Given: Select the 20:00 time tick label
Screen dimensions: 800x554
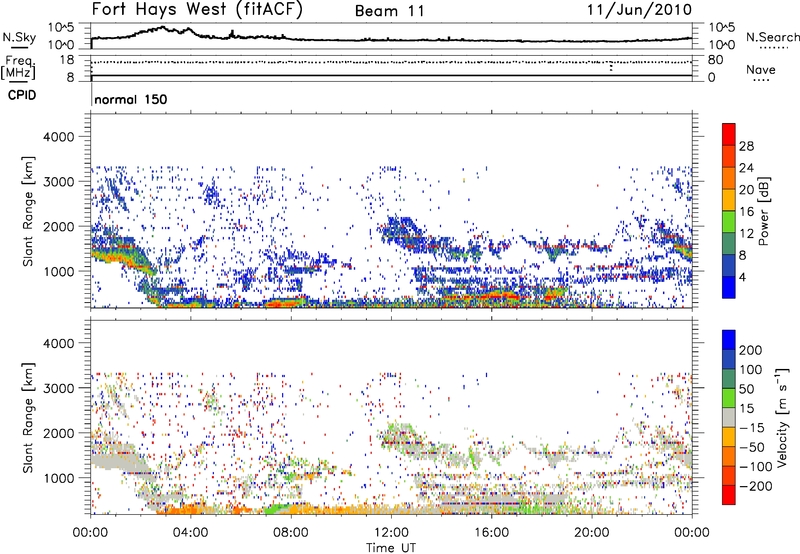Looking at the screenshot, I should (x=591, y=533).
